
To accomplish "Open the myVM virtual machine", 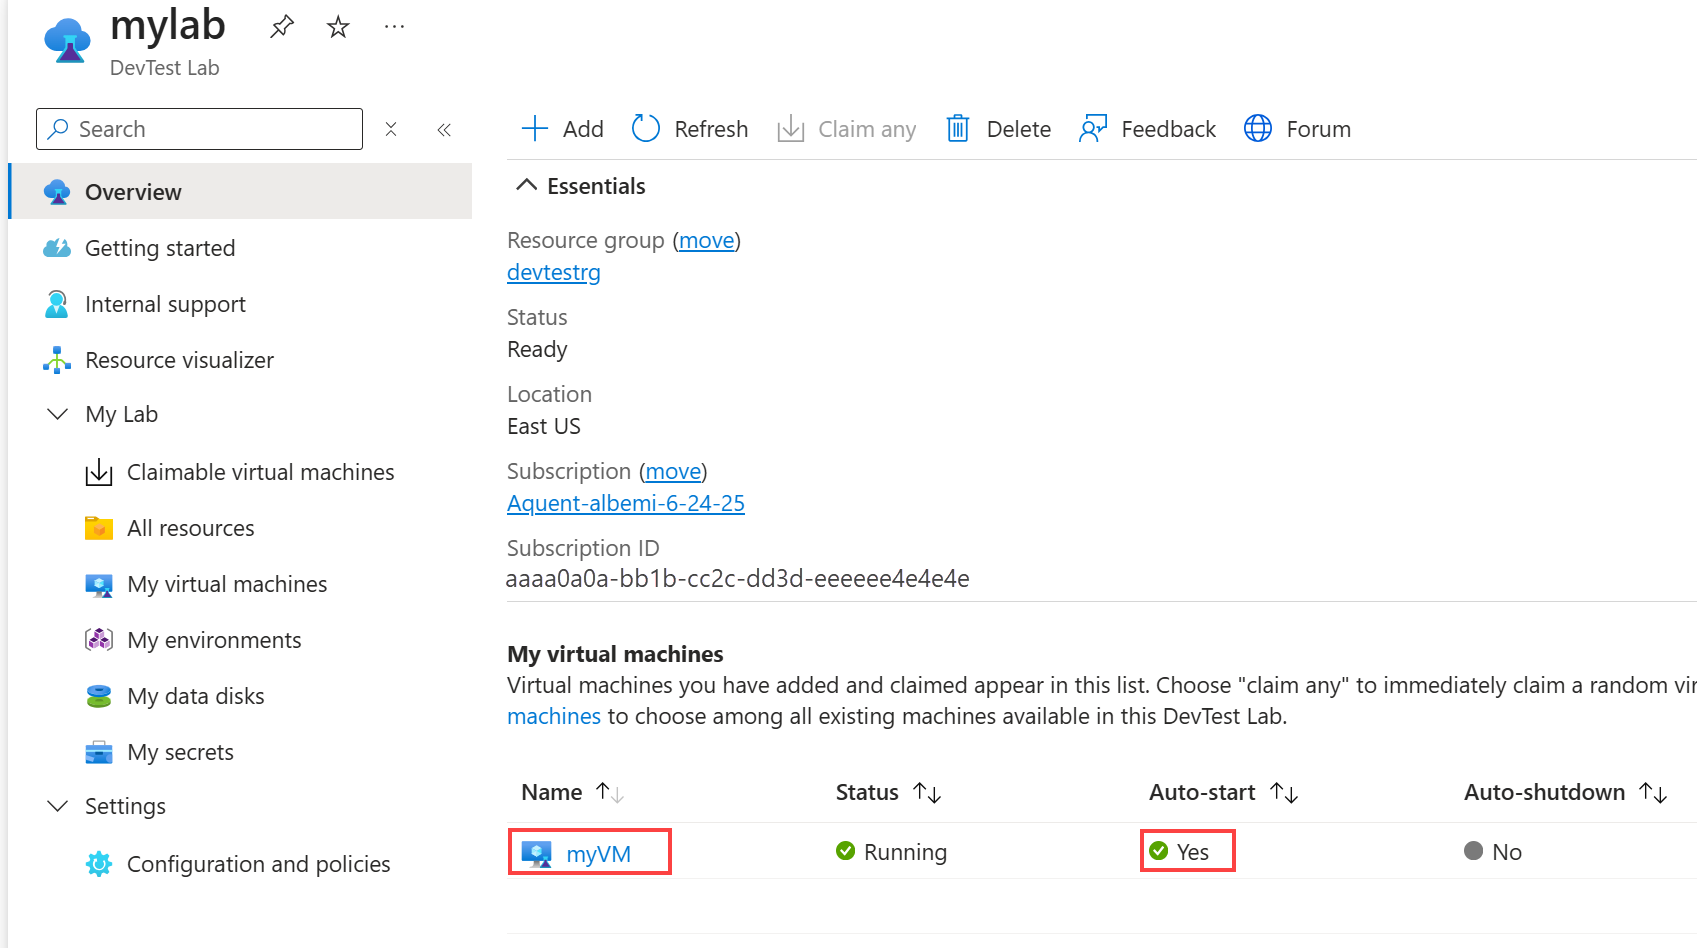I will (598, 854).
